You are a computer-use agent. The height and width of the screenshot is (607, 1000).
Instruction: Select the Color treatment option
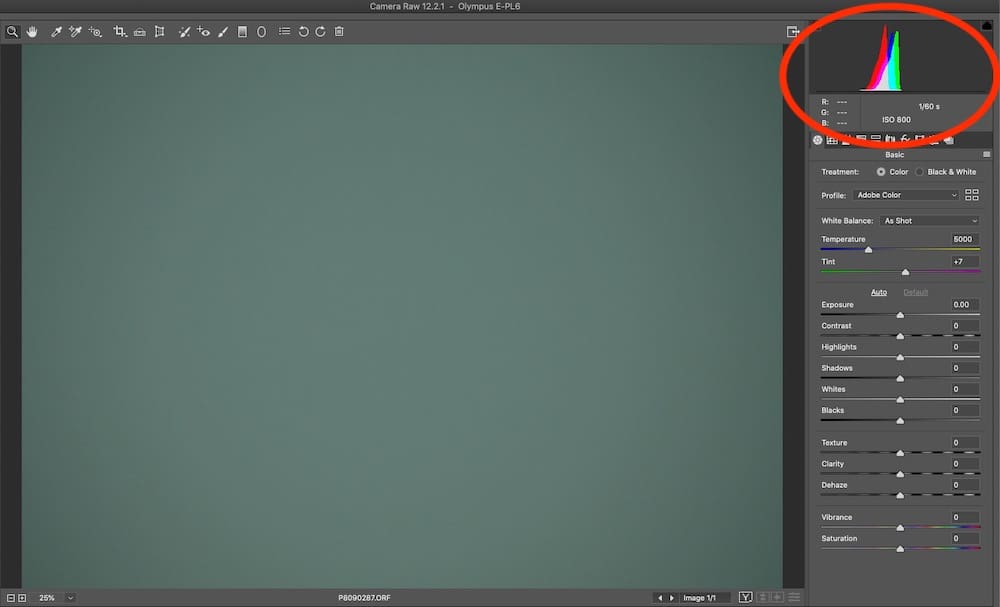coord(880,171)
